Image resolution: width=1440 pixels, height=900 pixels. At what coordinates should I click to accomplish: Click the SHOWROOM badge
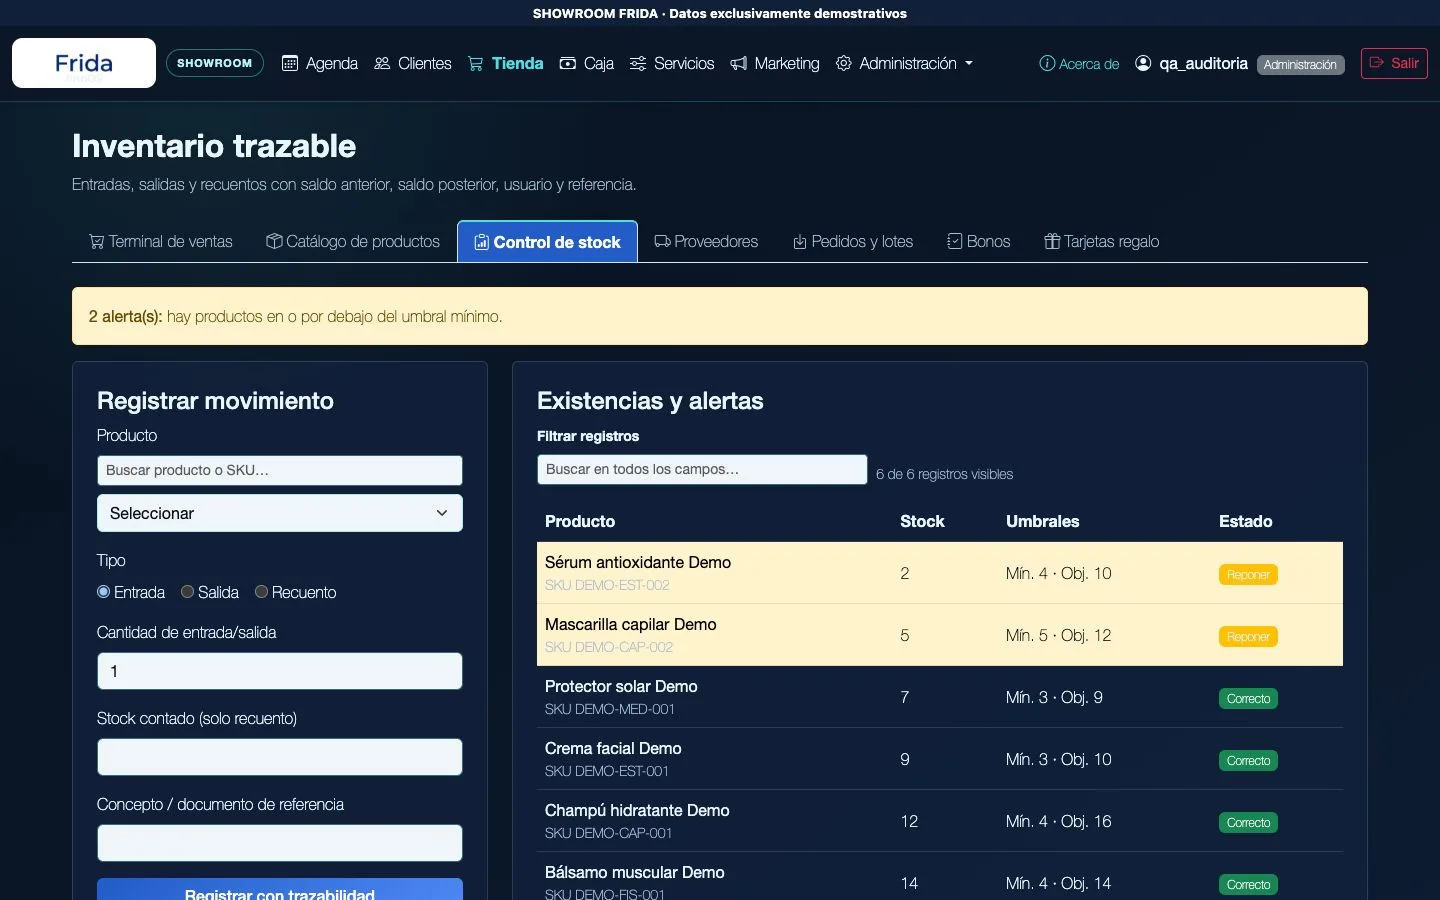tap(215, 63)
